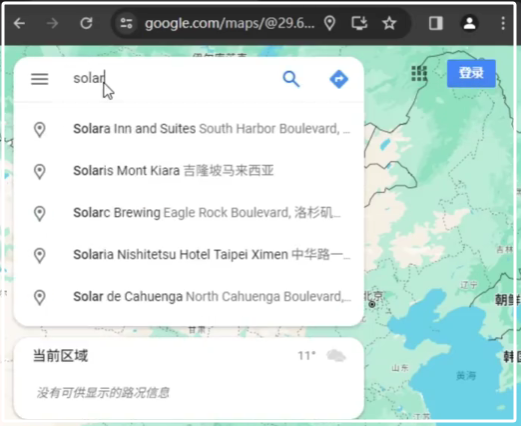Click the install app icon in address bar

coord(359,23)
